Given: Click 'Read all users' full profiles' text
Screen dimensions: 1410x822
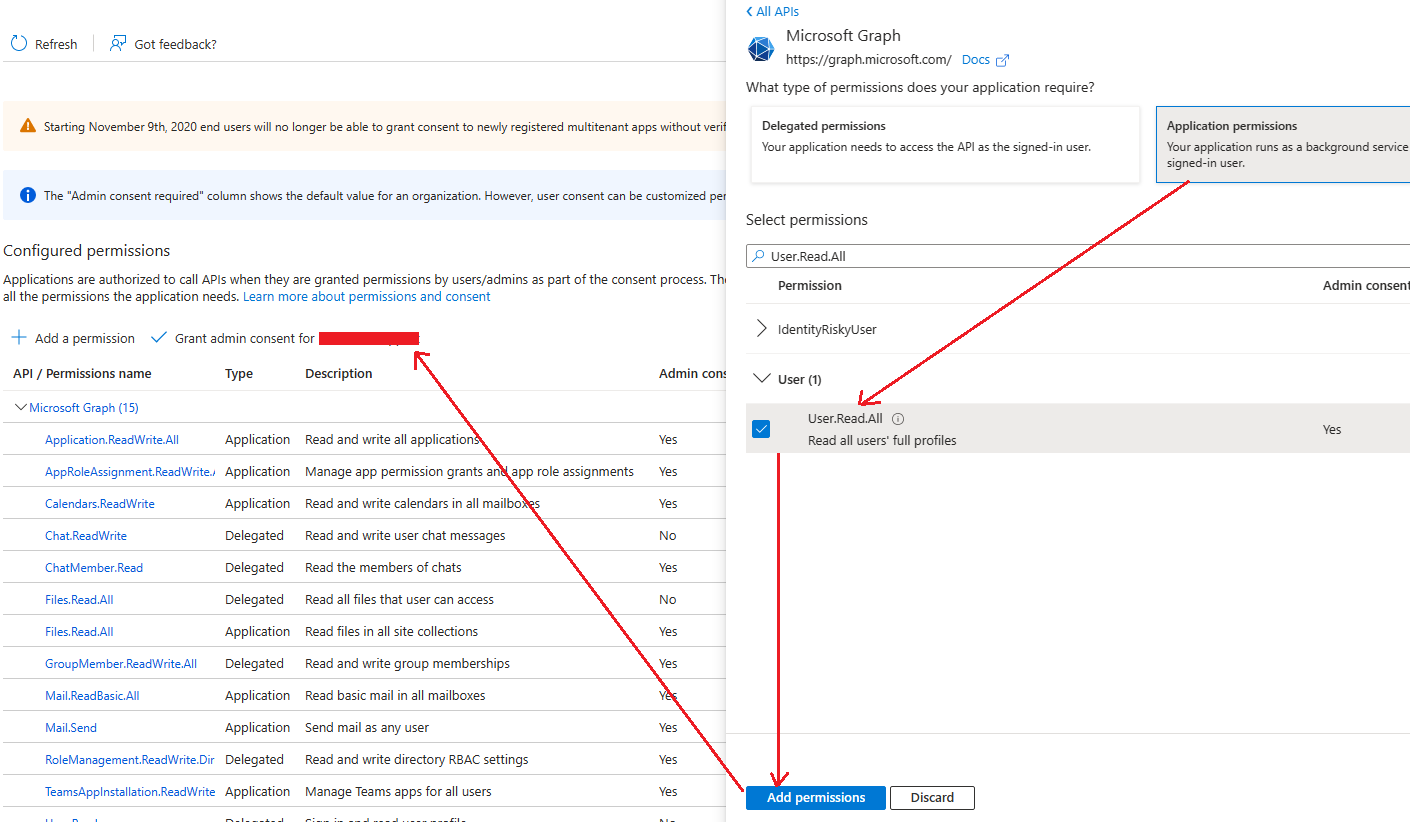Looking at the screenshot, I should [x=882, y=440].
